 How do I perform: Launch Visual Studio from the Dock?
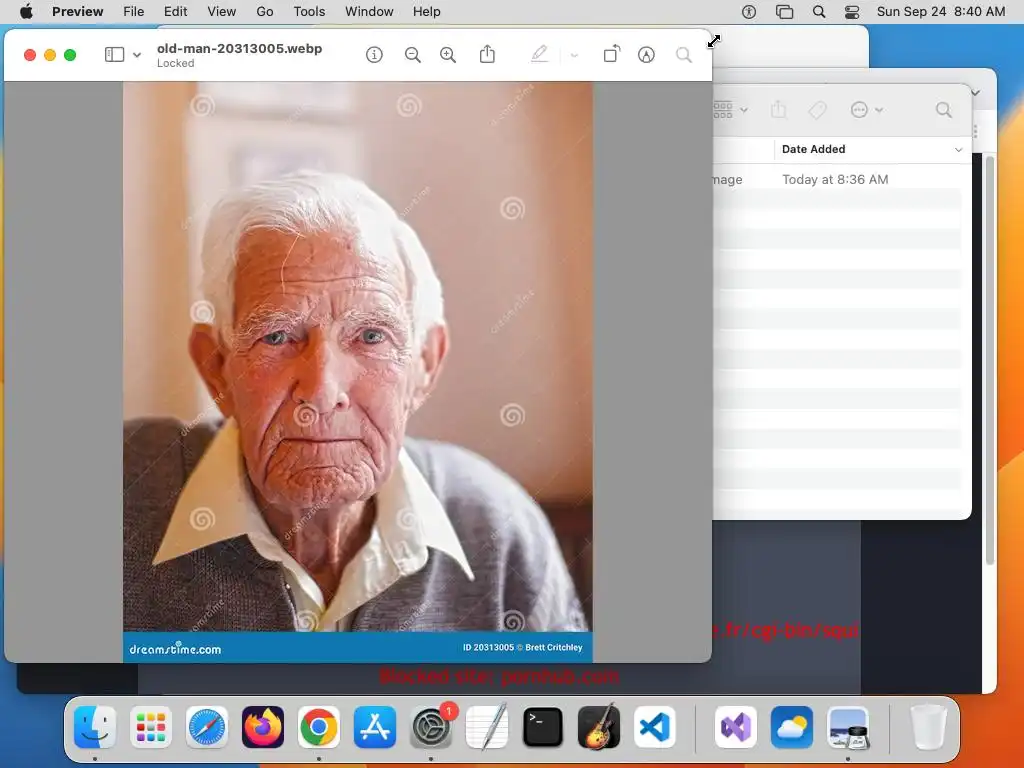pyautogui.click(x=736, y=727)
